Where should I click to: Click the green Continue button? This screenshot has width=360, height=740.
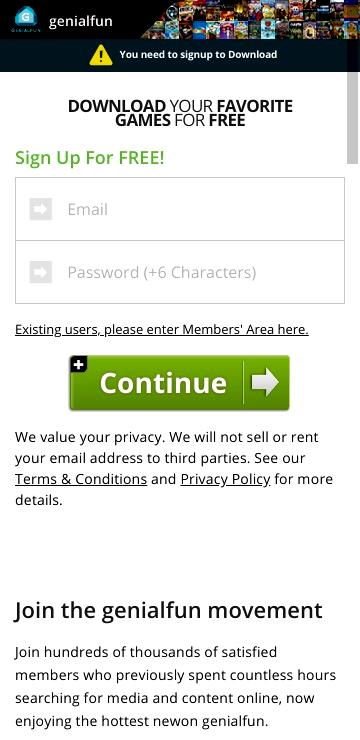(179, 383)
